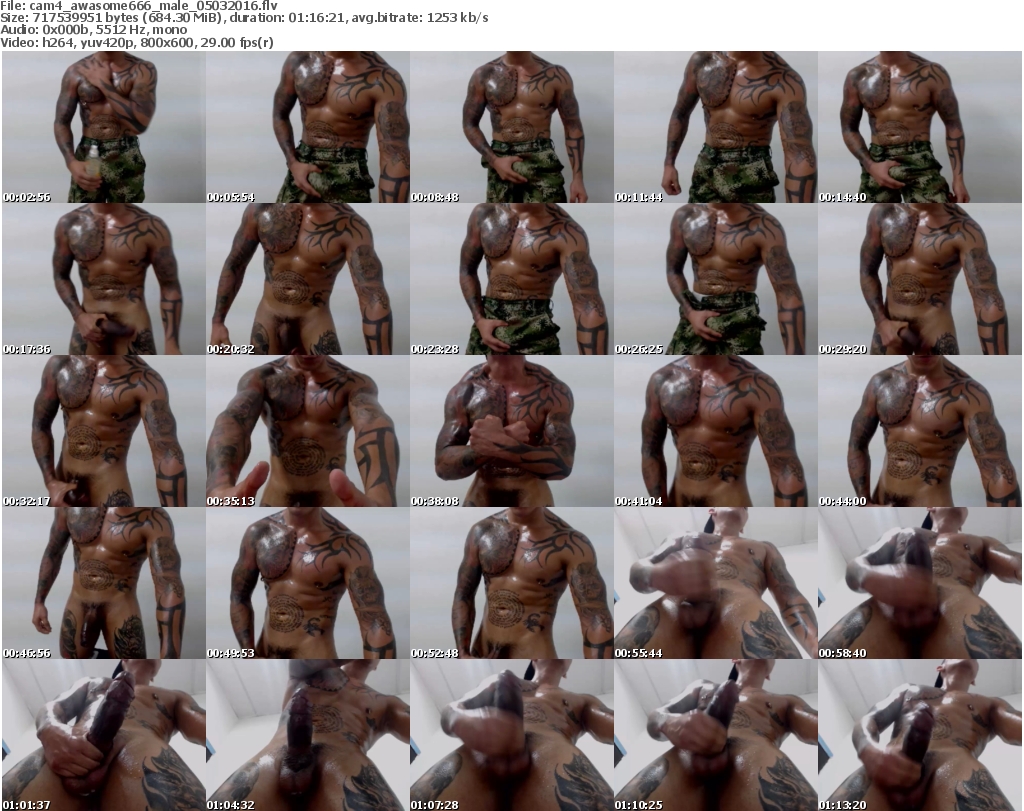
Task: Click the file name line cam4_awasome666_male_05032016.flv
Action: coord(139,6)
